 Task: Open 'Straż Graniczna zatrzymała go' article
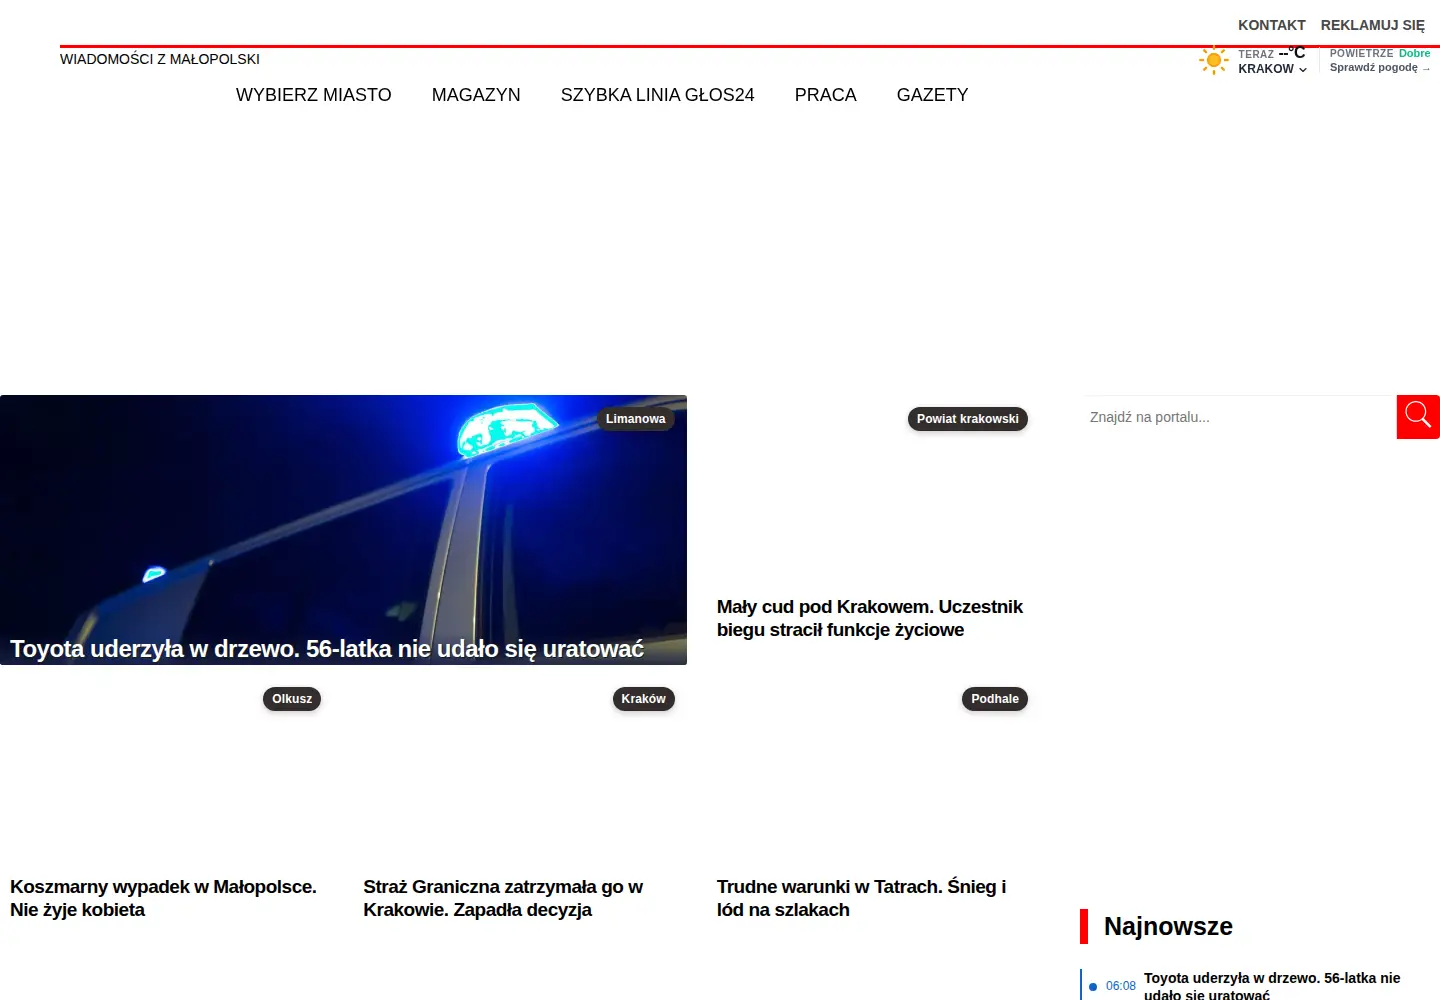[503, 898]
